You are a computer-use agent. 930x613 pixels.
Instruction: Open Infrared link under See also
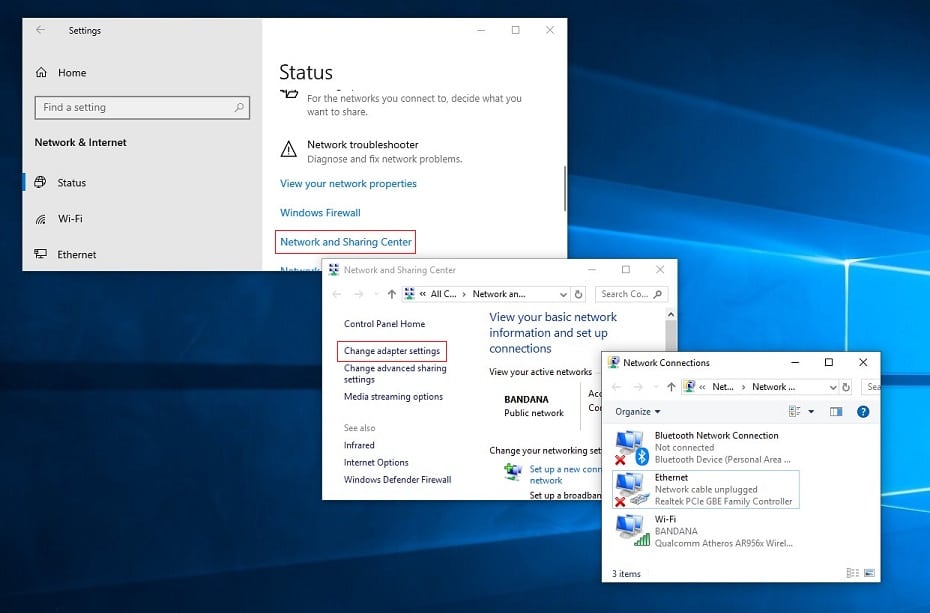click(x=359, y=445)
